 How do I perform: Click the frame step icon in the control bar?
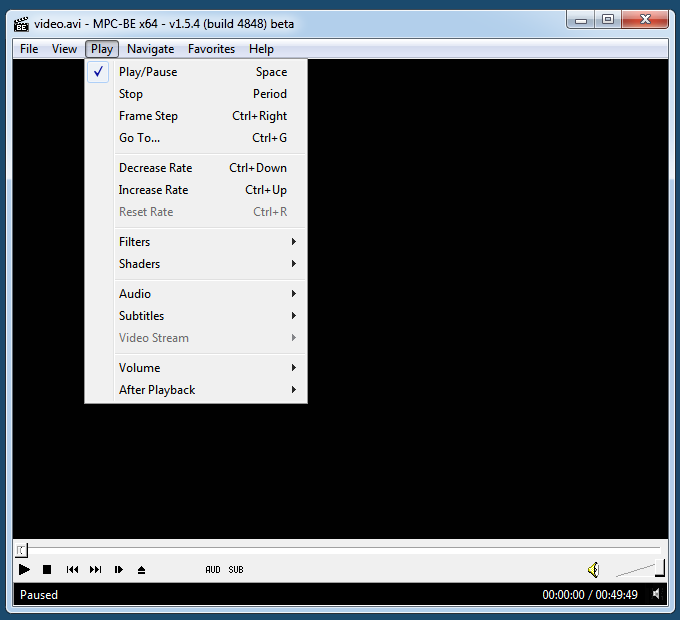118,569
